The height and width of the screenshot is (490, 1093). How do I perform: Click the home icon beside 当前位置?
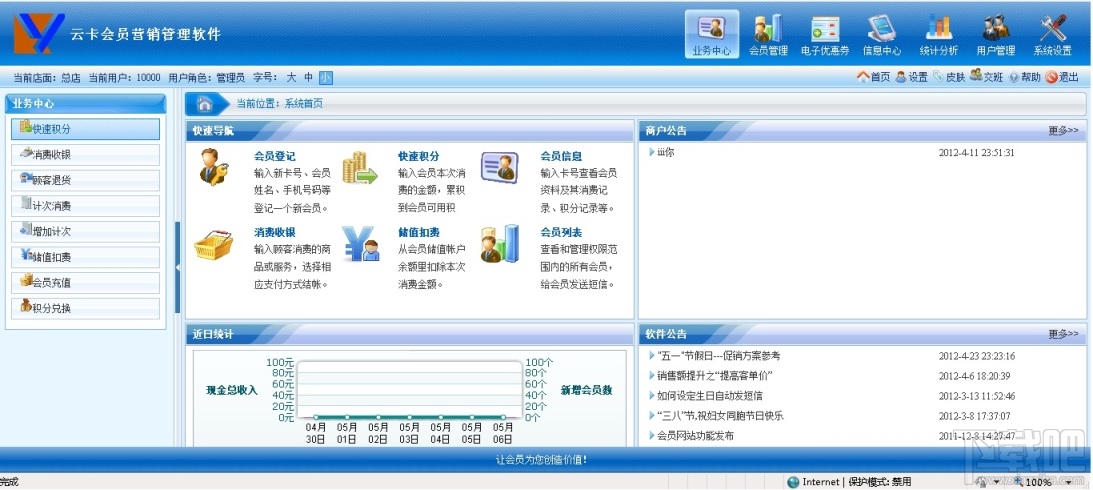click(x=204, y=104)
